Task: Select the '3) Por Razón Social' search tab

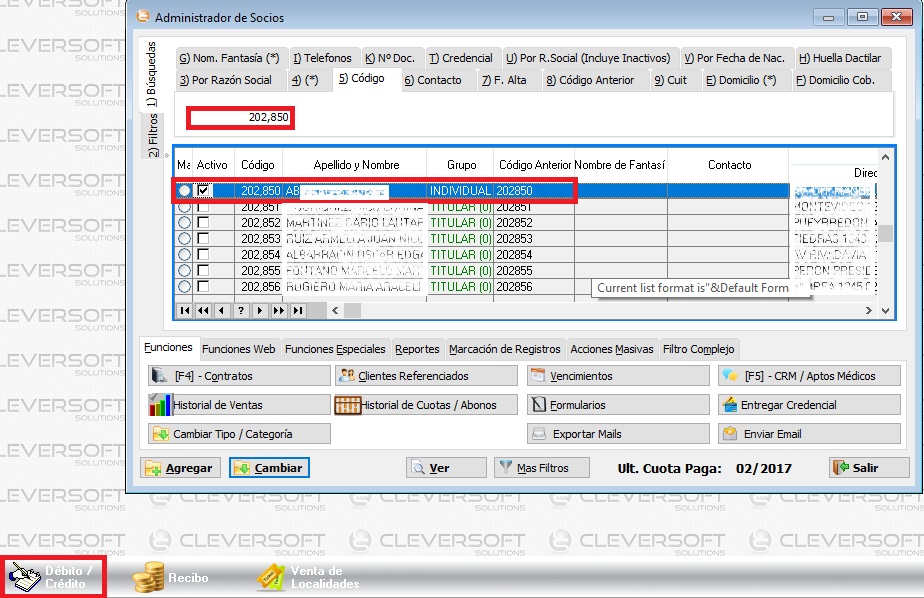Action: tap(226, 80)
